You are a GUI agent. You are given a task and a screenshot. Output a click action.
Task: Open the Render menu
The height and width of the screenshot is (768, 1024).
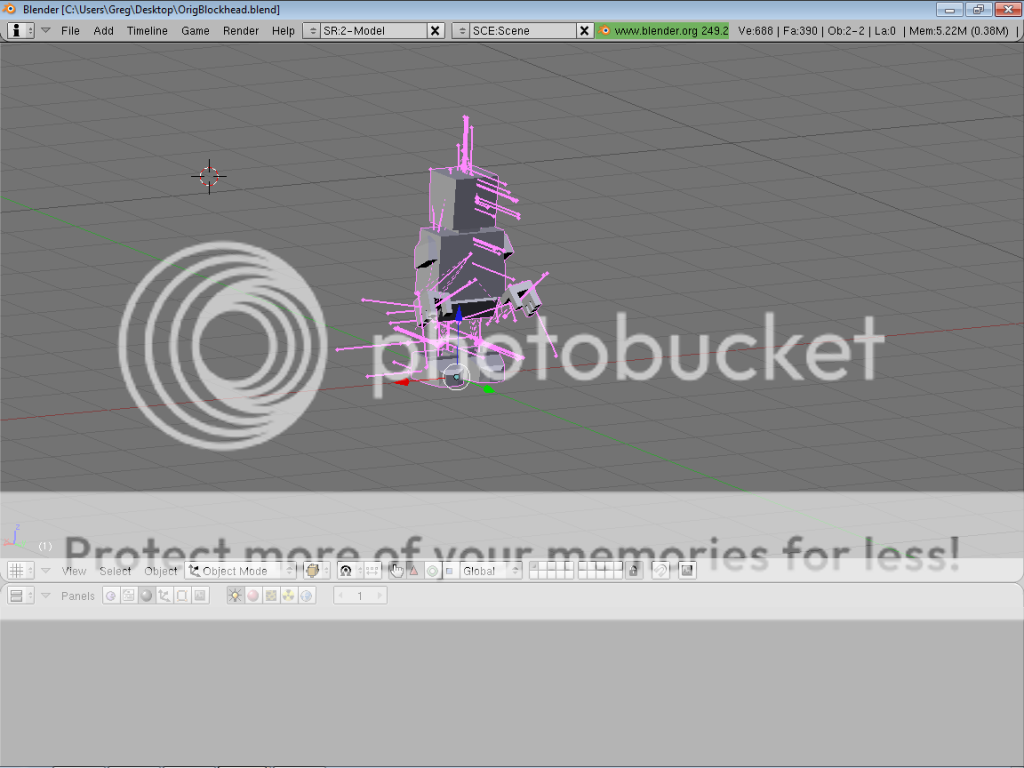(x=241, y=31)
